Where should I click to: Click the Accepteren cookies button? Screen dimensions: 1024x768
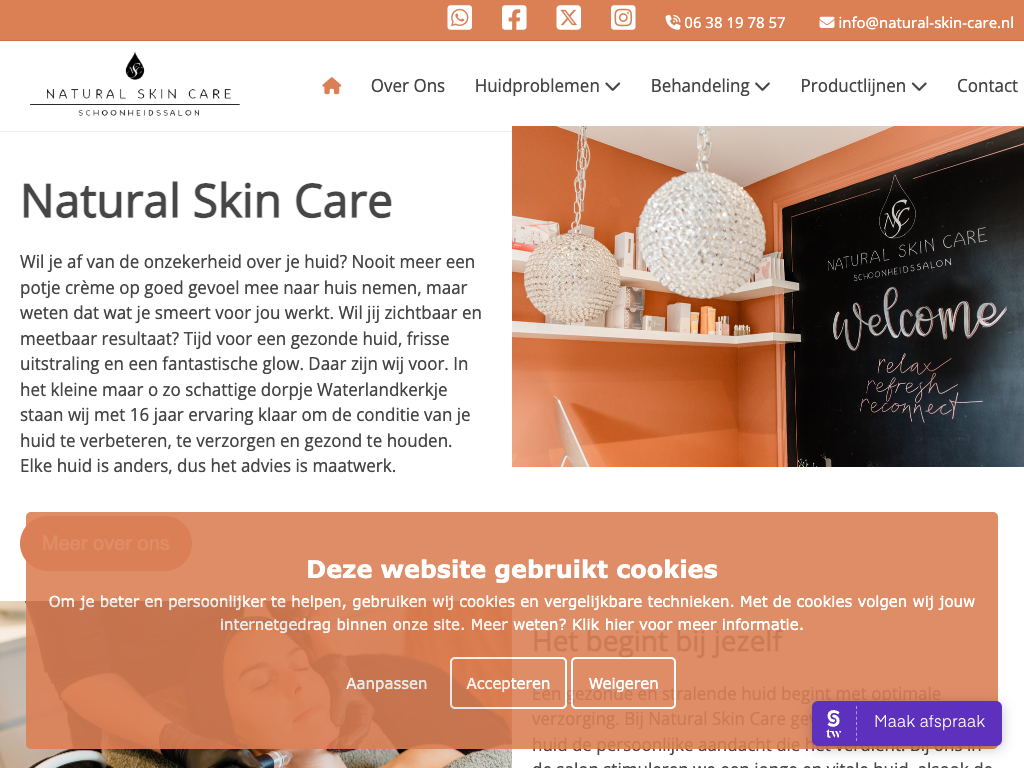point(508,683)
